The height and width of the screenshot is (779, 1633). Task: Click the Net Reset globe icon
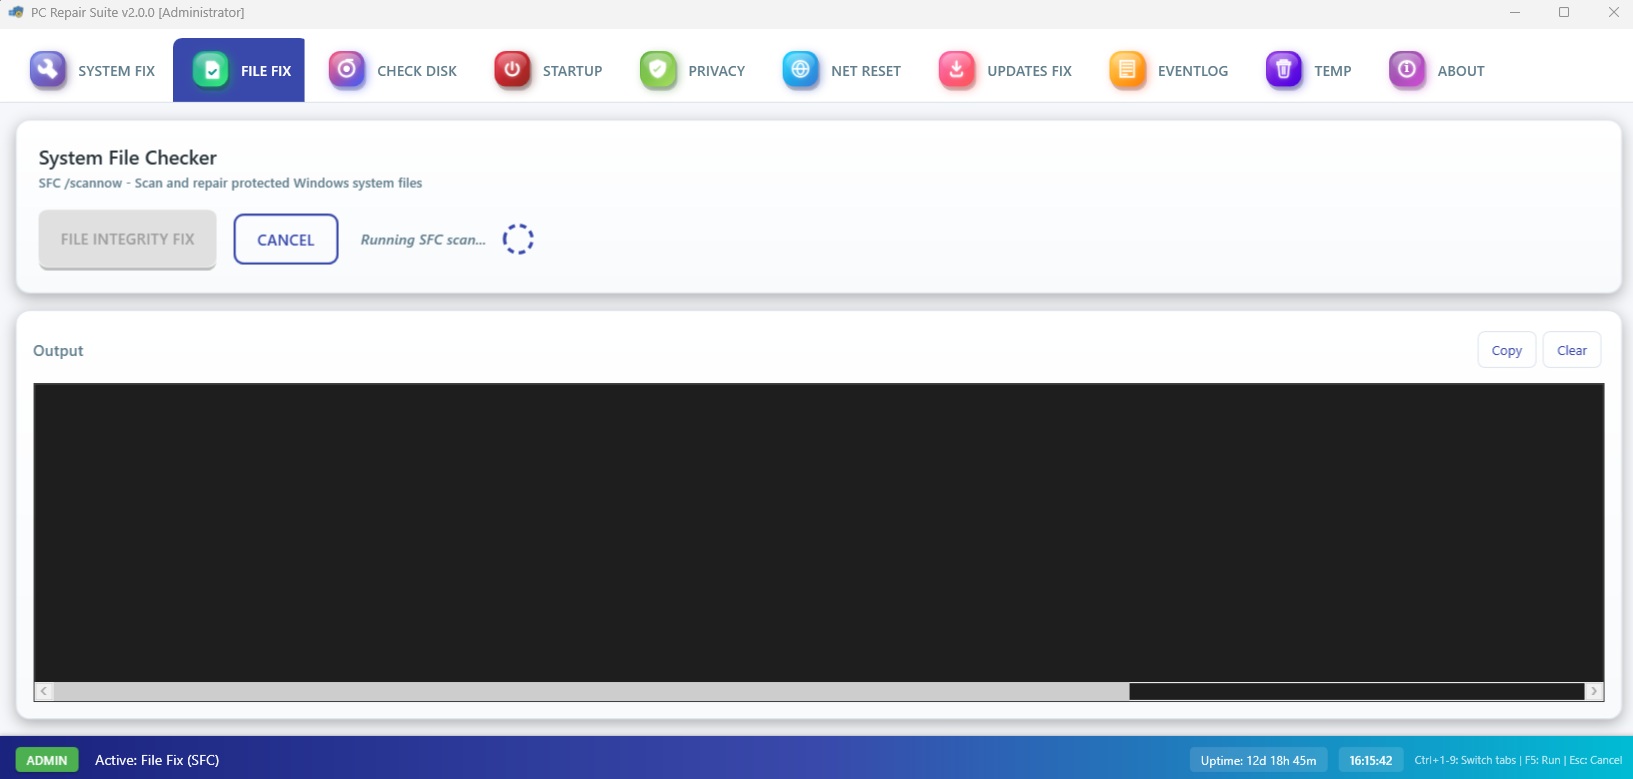coord(800,70)
